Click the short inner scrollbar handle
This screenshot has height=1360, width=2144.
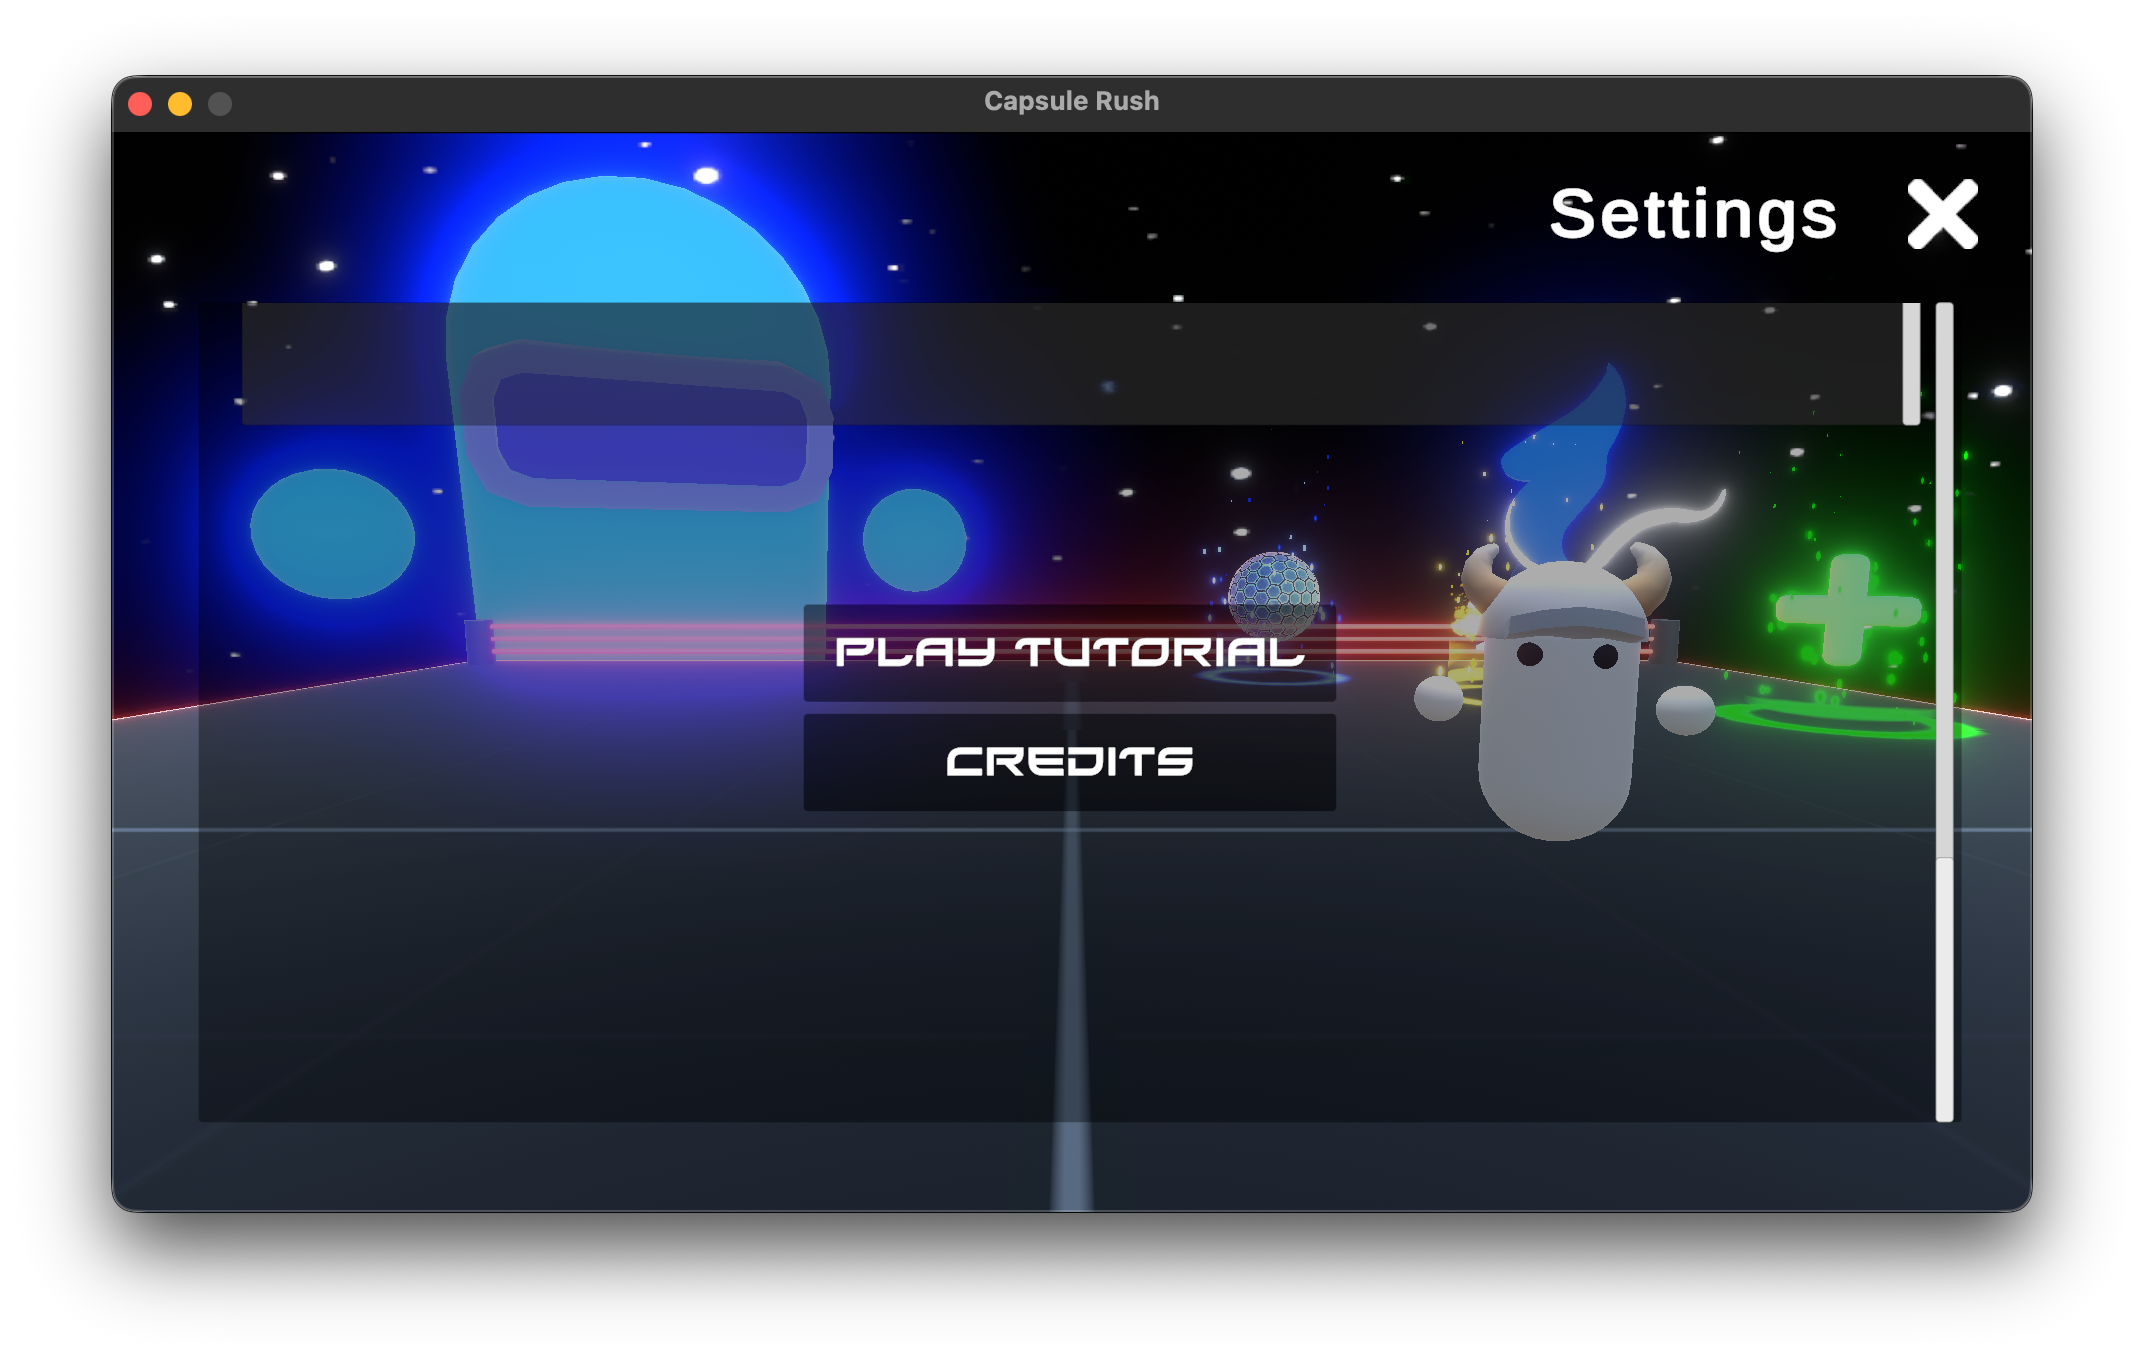coord(1911,364)
